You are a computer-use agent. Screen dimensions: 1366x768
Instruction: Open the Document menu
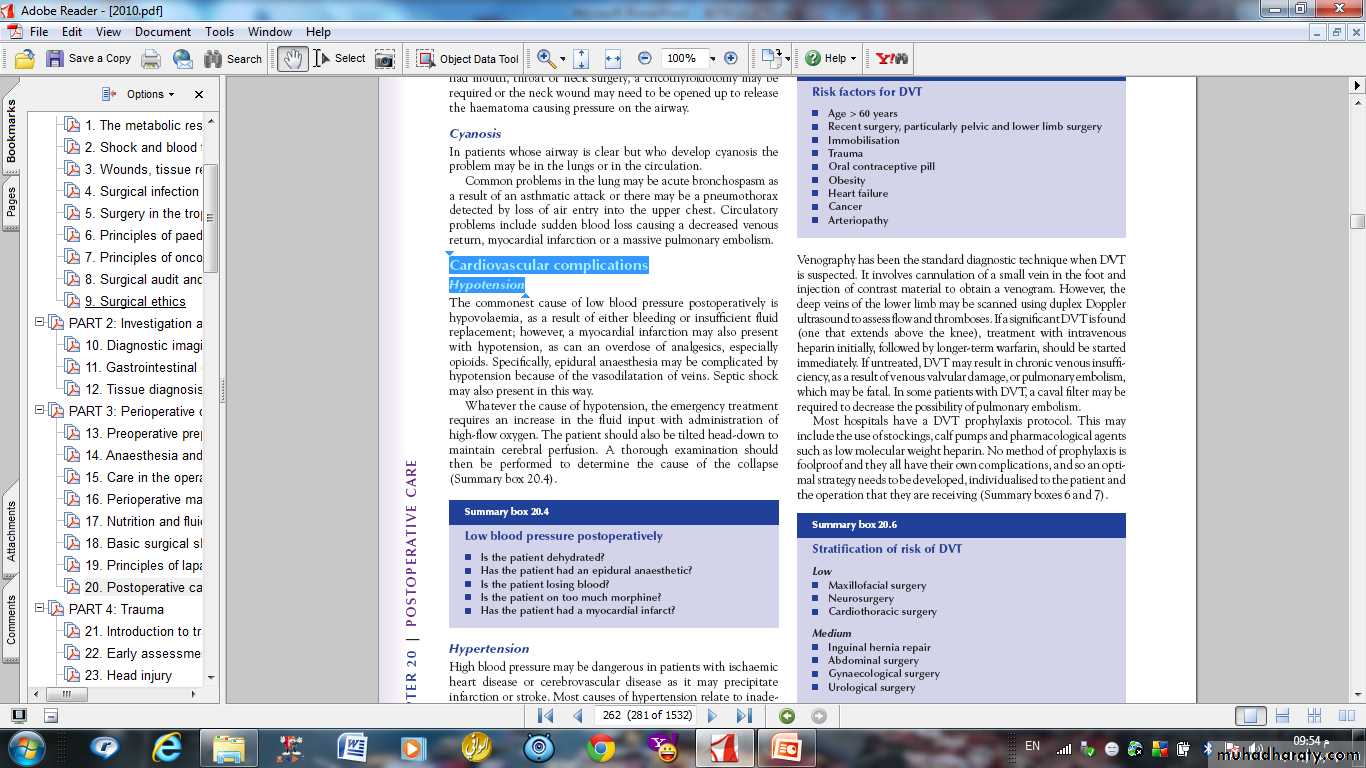click(163, 32)
